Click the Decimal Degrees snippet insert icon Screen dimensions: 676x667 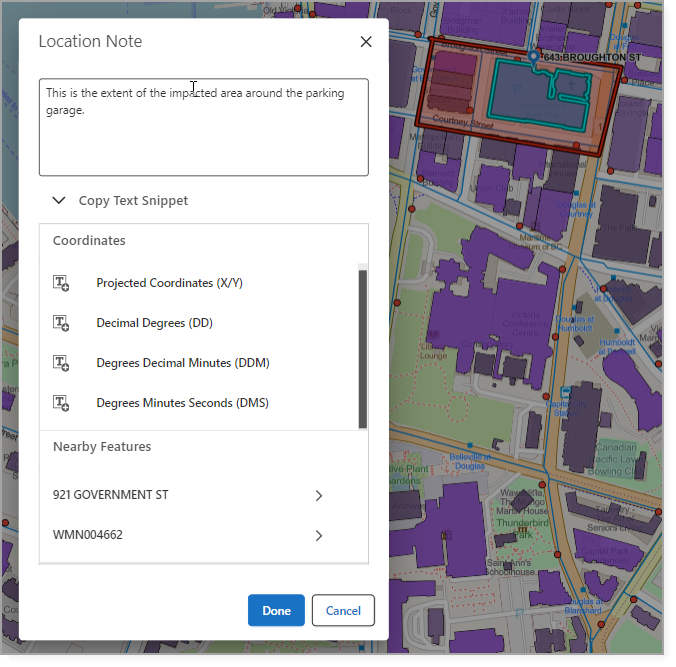coord(61,323)
